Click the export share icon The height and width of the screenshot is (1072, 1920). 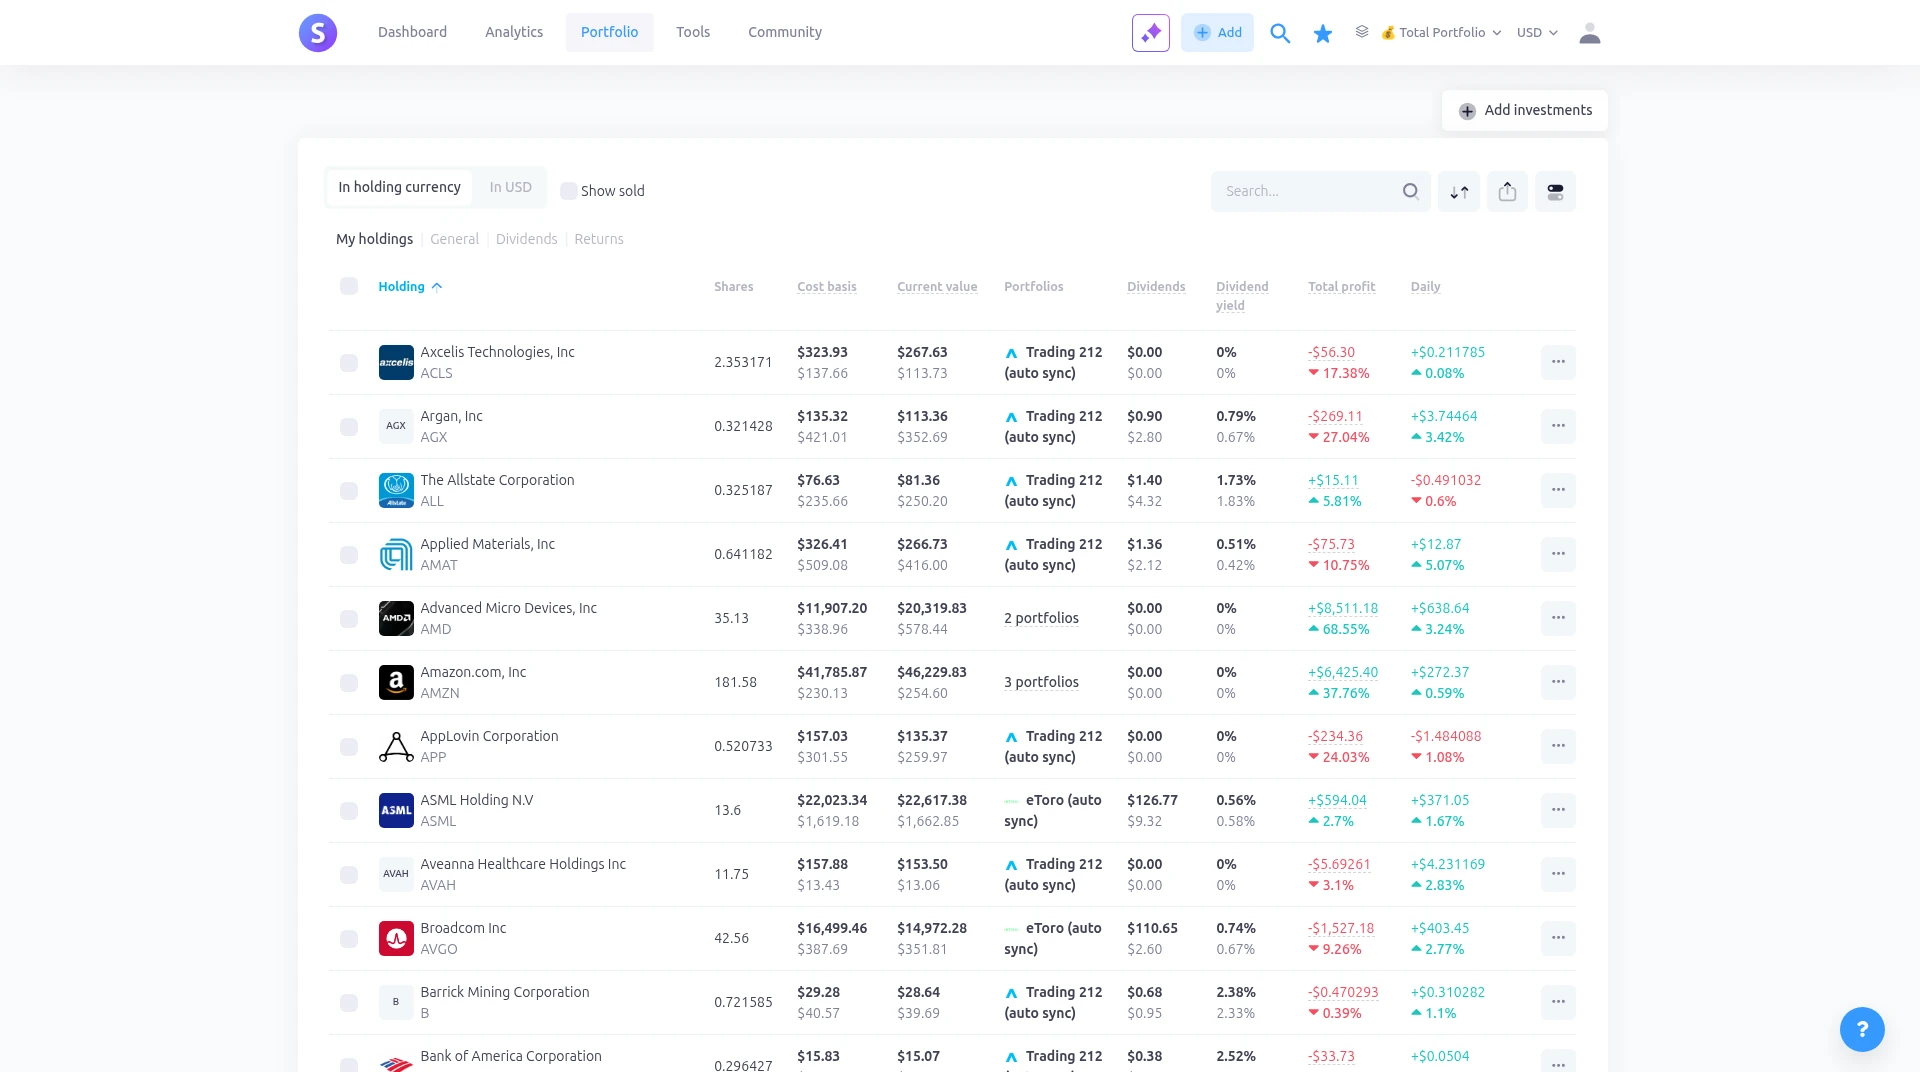click(x=1507, y=191)
